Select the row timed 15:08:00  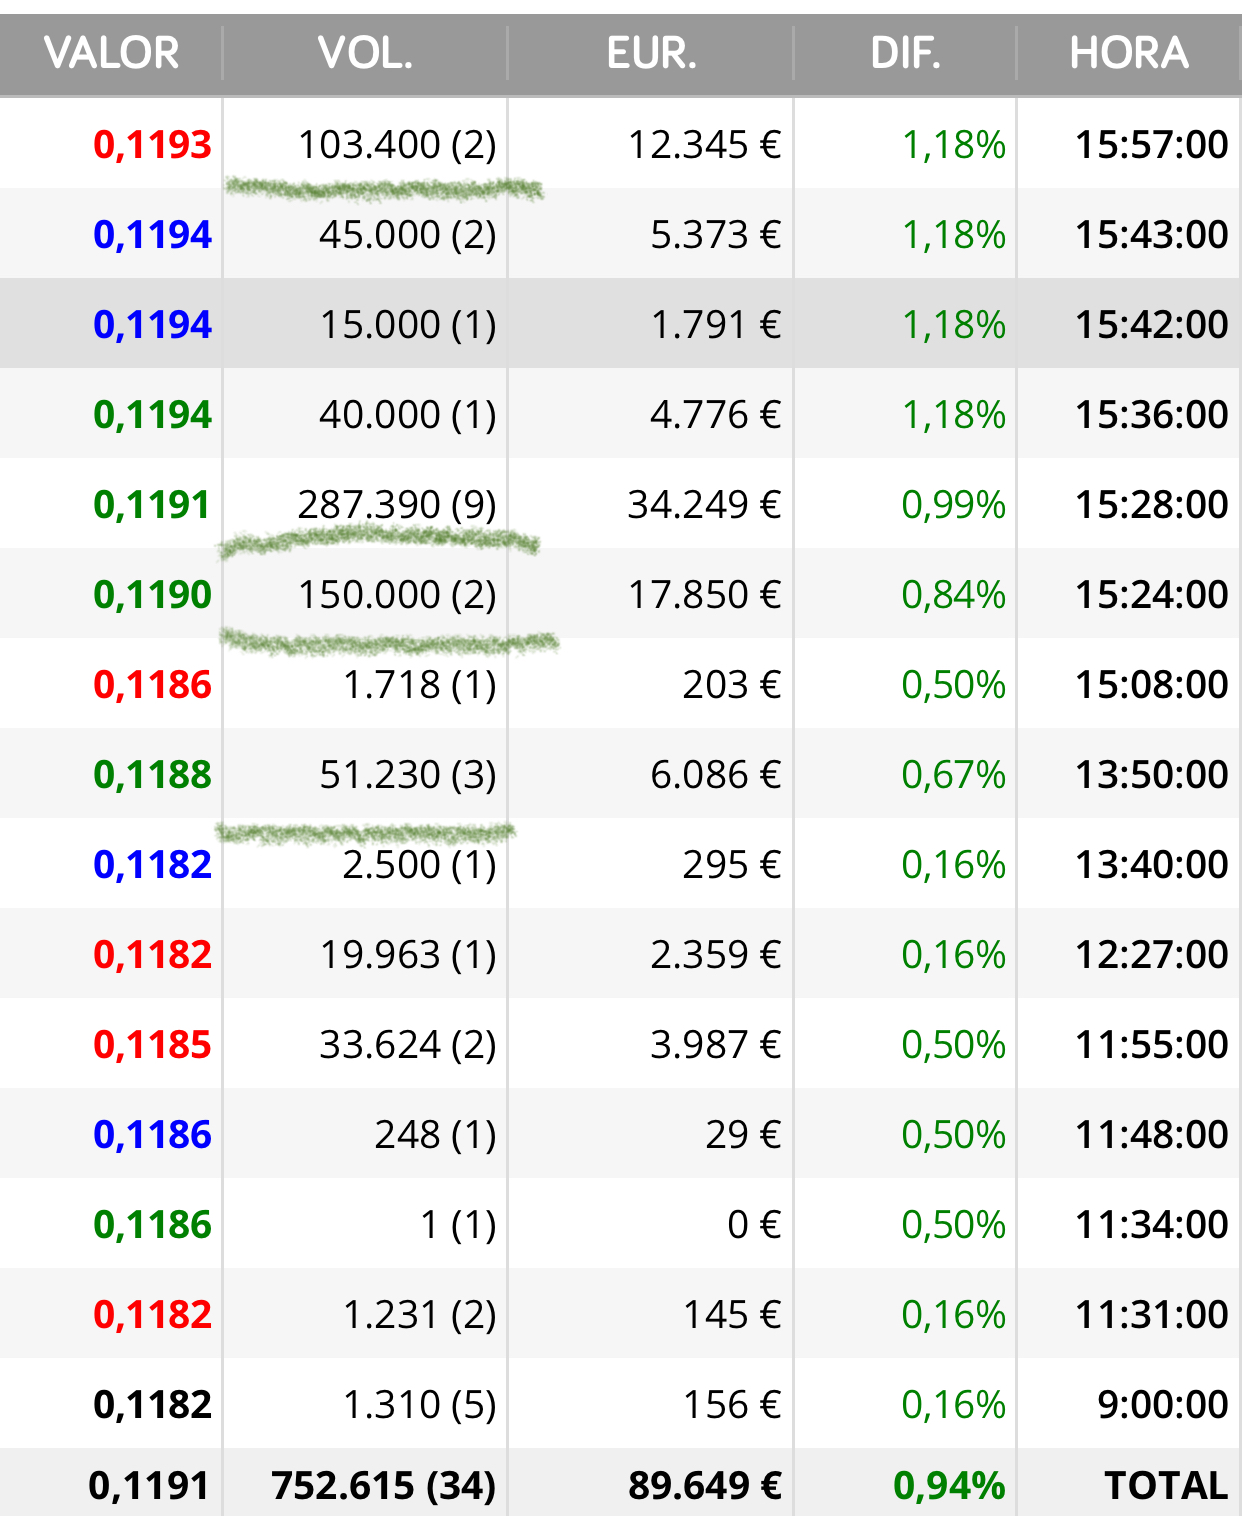[x=620, y=684]
